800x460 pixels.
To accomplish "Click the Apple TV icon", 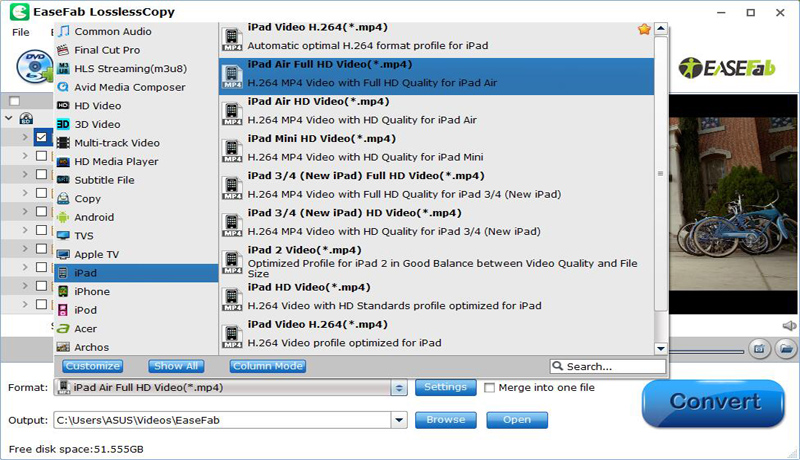I will coord(63,254).
